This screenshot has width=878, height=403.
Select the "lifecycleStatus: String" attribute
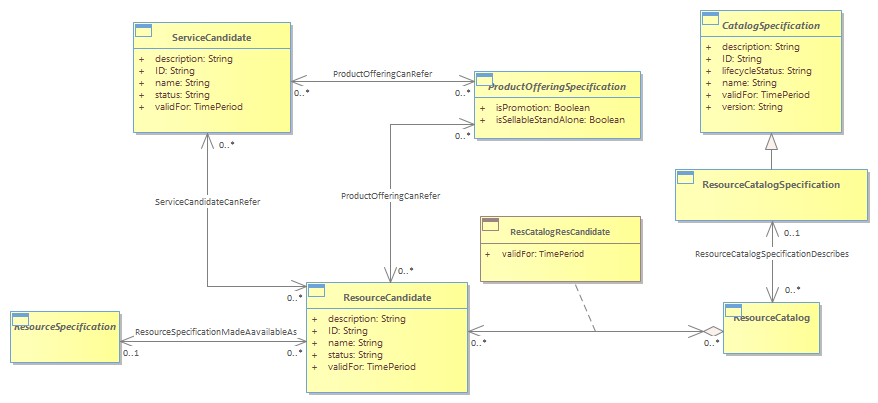click(x=767, y=71)
